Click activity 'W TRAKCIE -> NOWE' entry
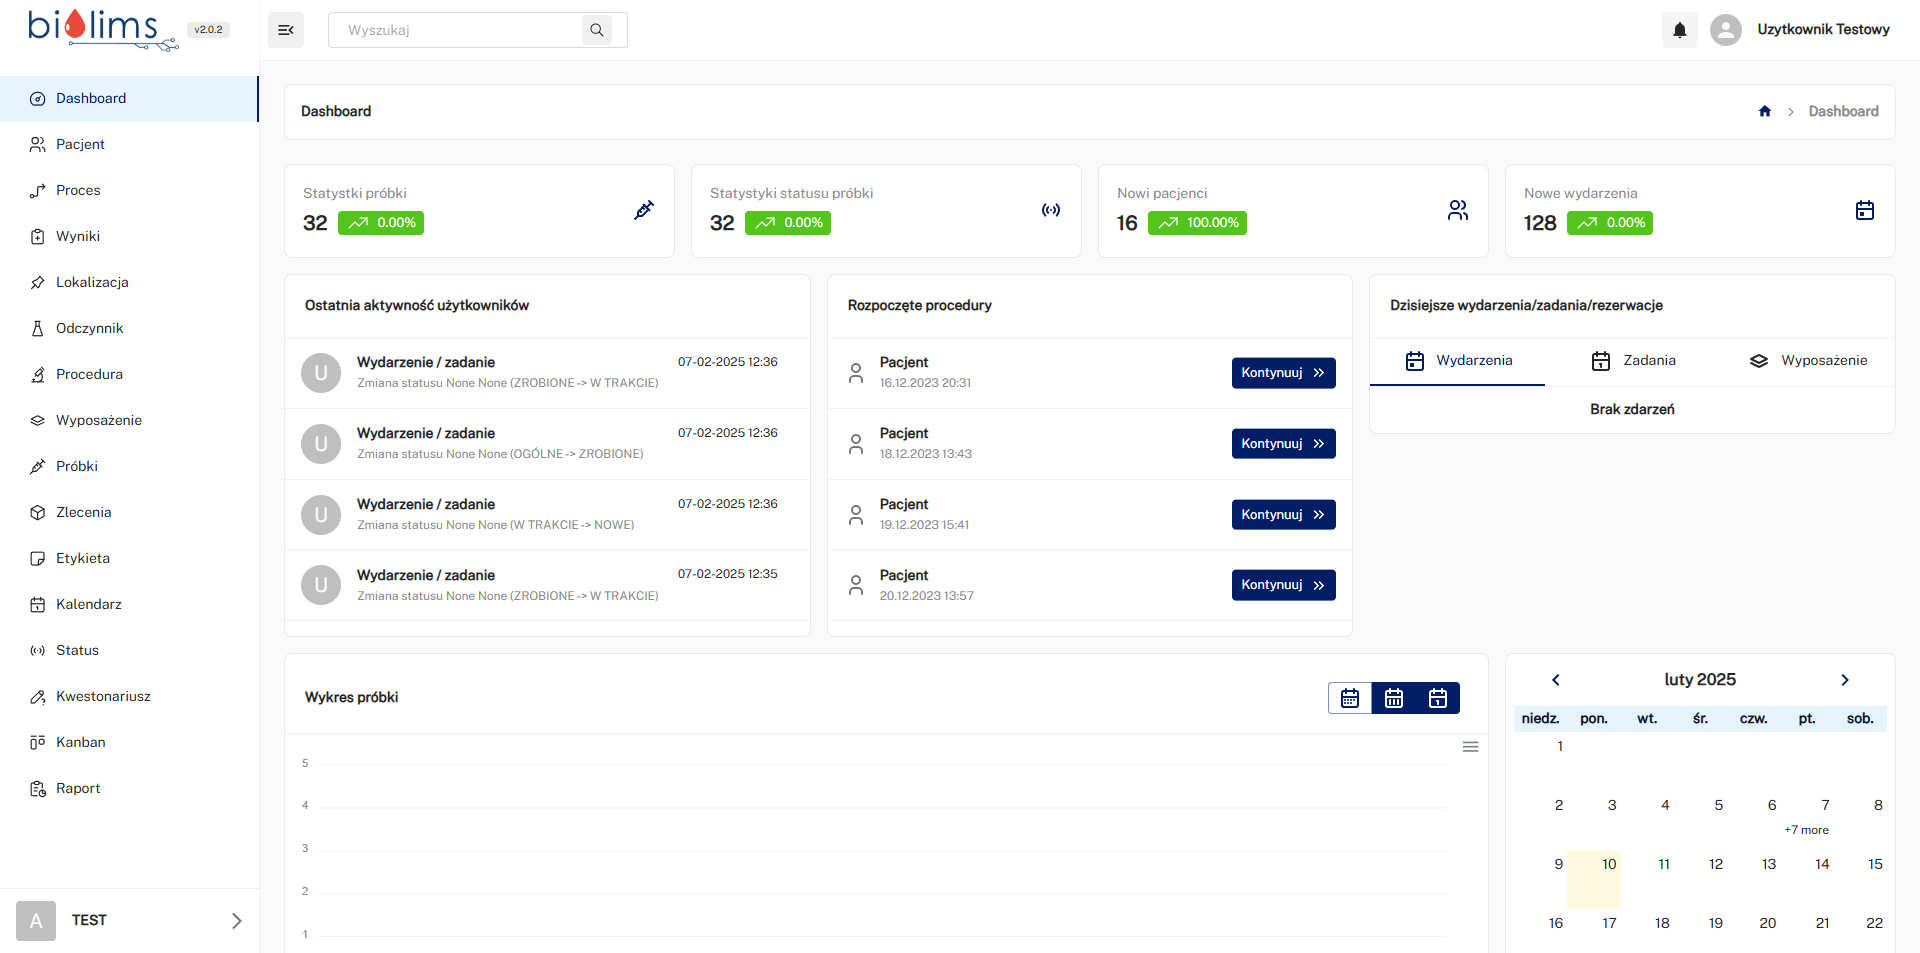Image resolution: width=1920 pixels, height=953 pixels. pos(547,515)
